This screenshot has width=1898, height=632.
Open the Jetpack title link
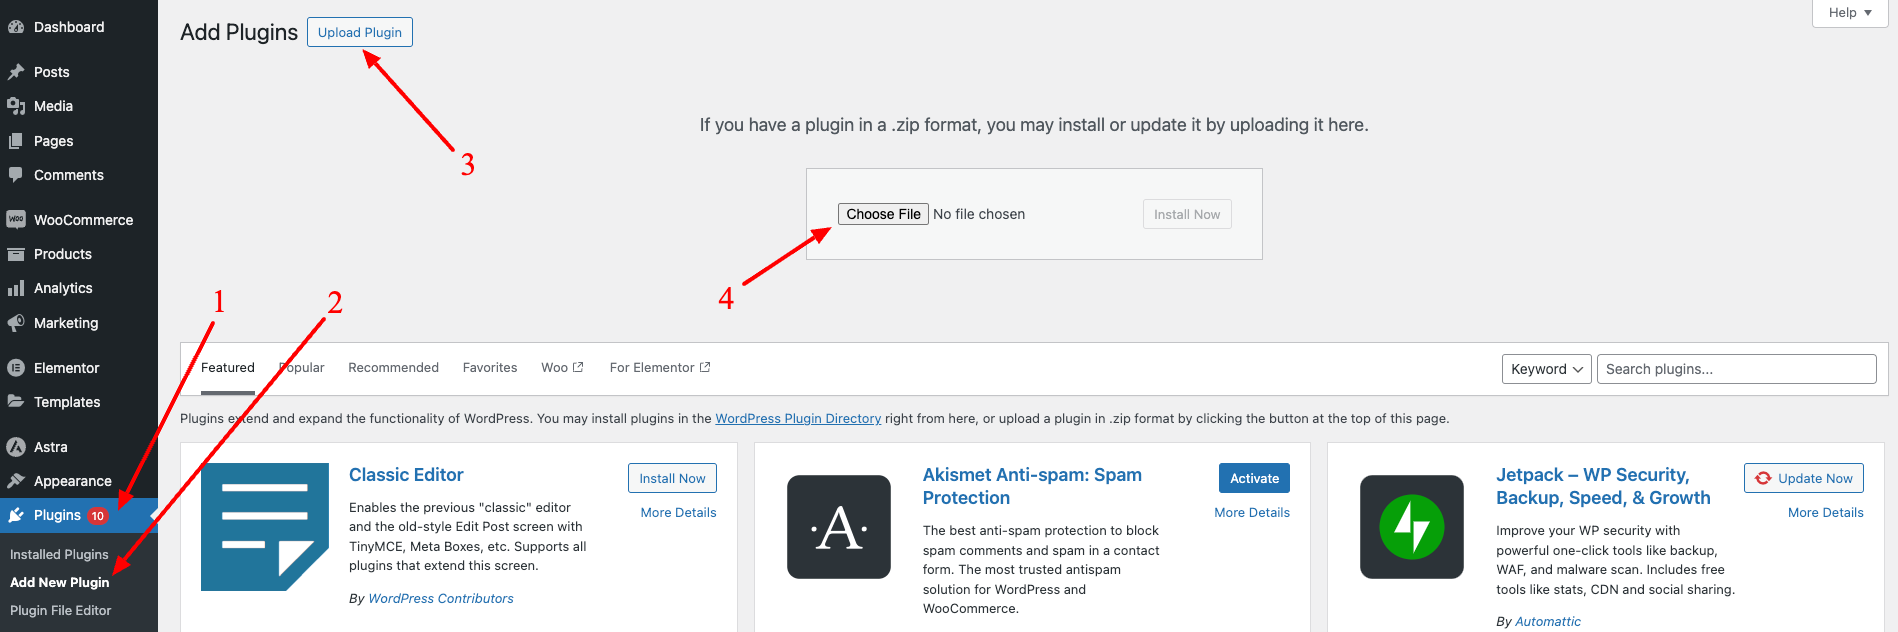[1603, 486]
